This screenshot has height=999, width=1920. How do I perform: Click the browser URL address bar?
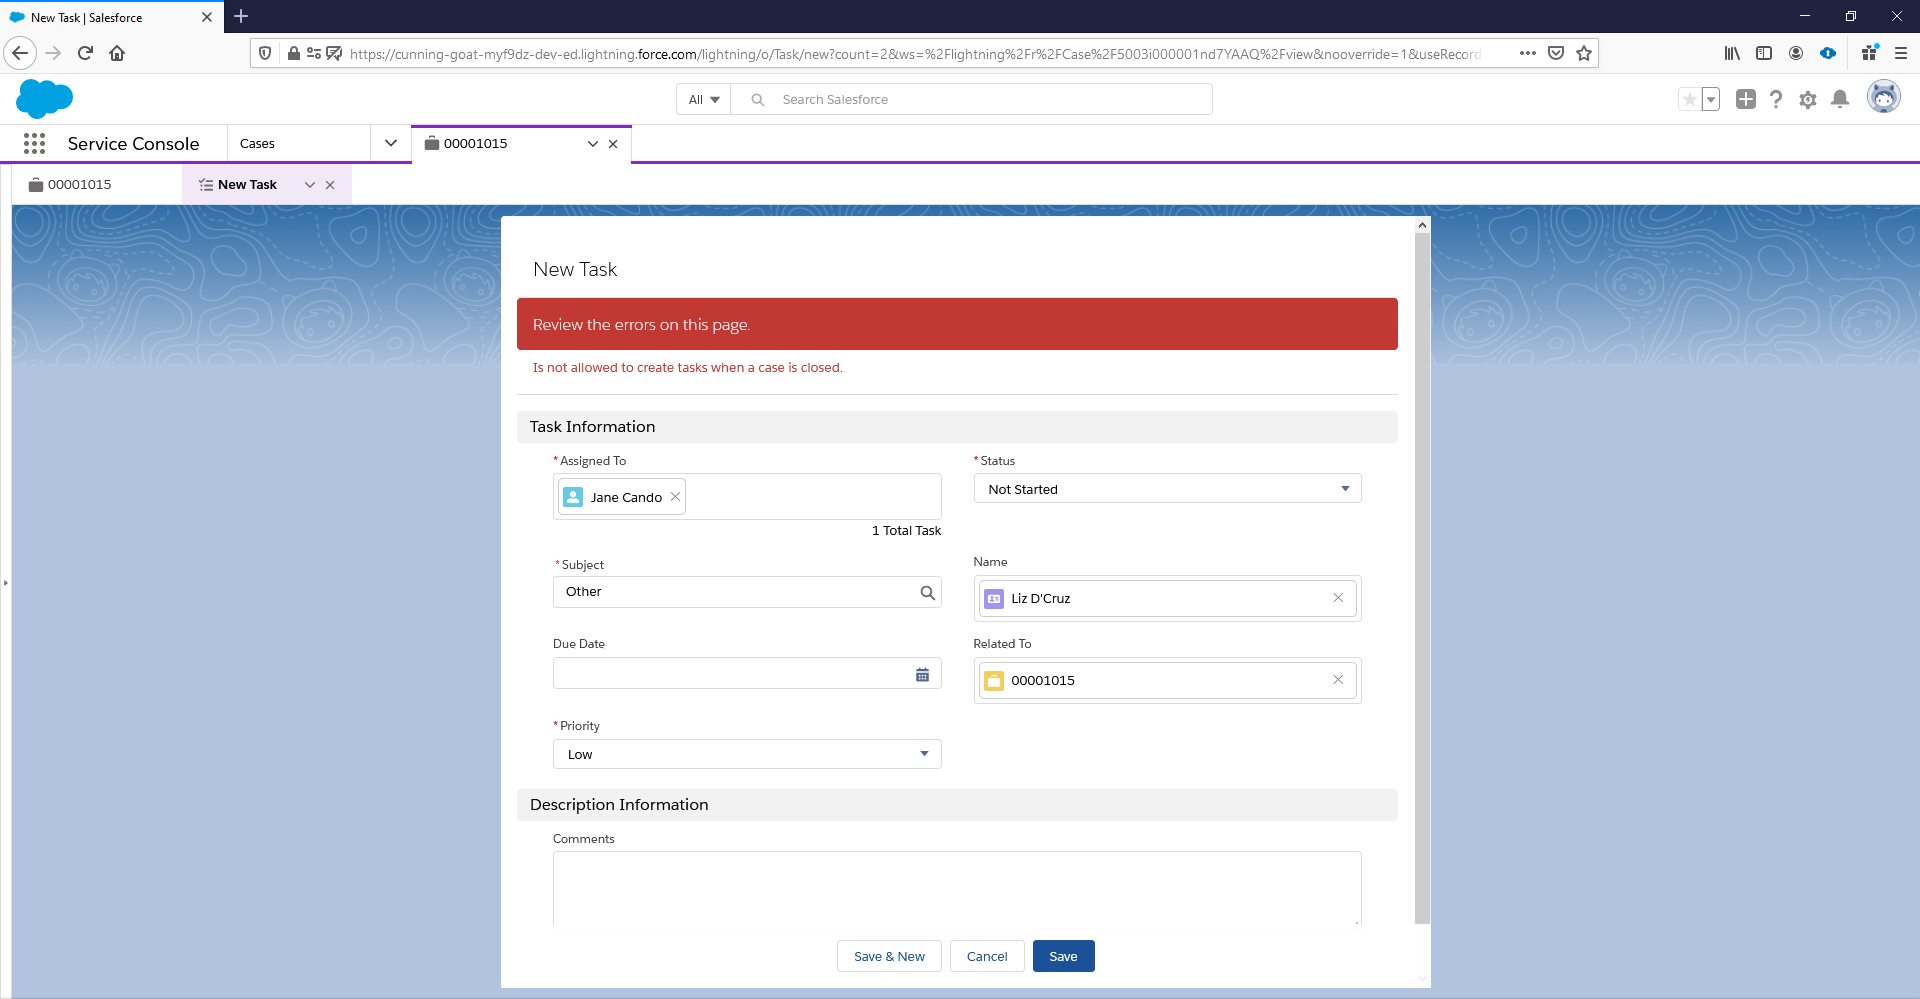tap(915, 53)
